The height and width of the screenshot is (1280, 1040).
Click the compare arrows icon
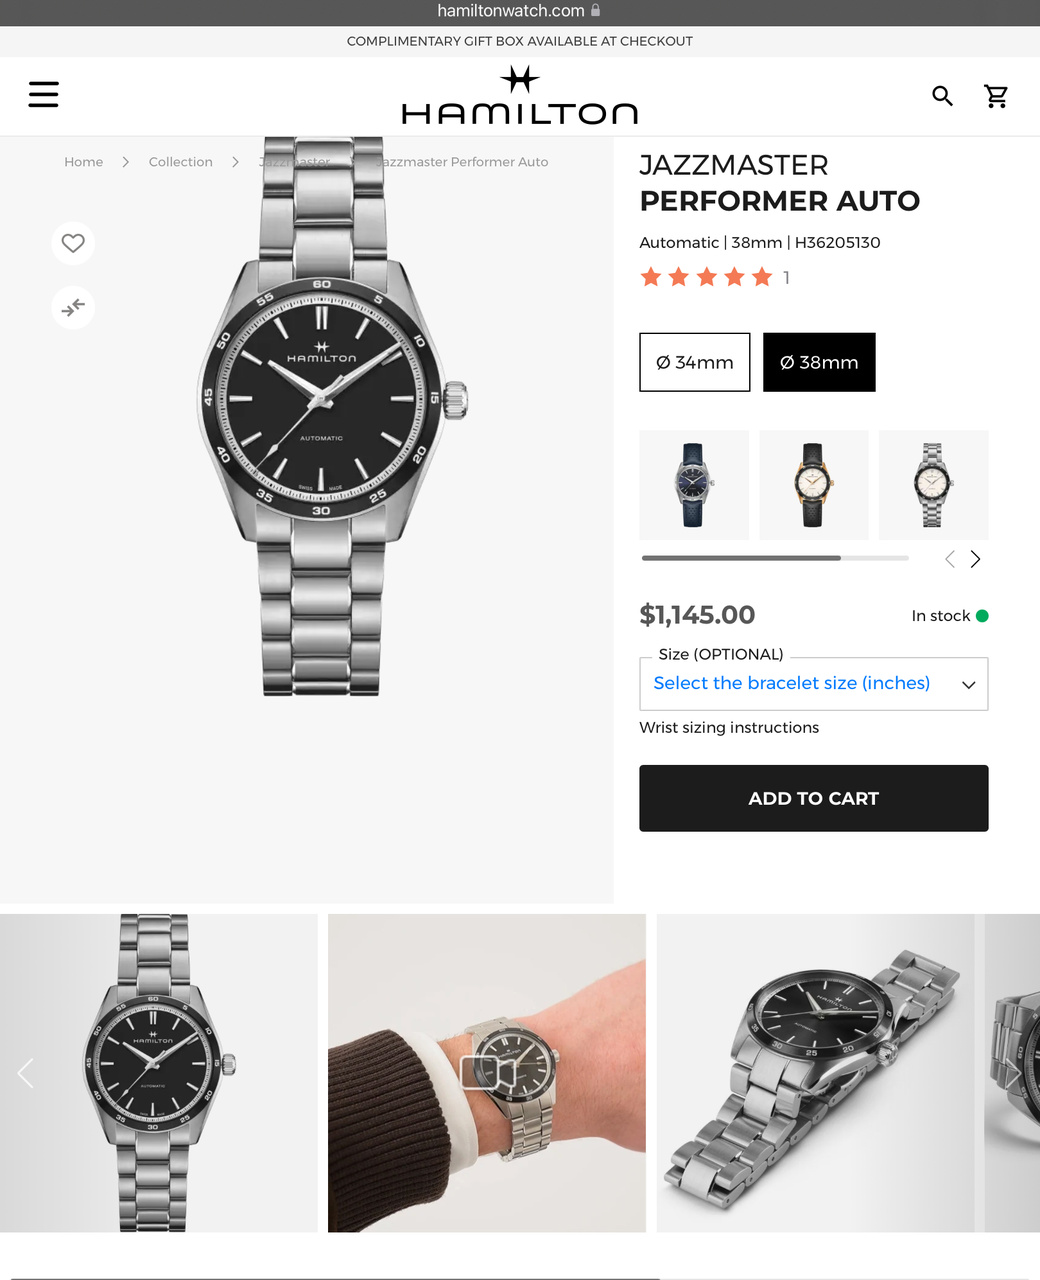(x=73, y=307)
